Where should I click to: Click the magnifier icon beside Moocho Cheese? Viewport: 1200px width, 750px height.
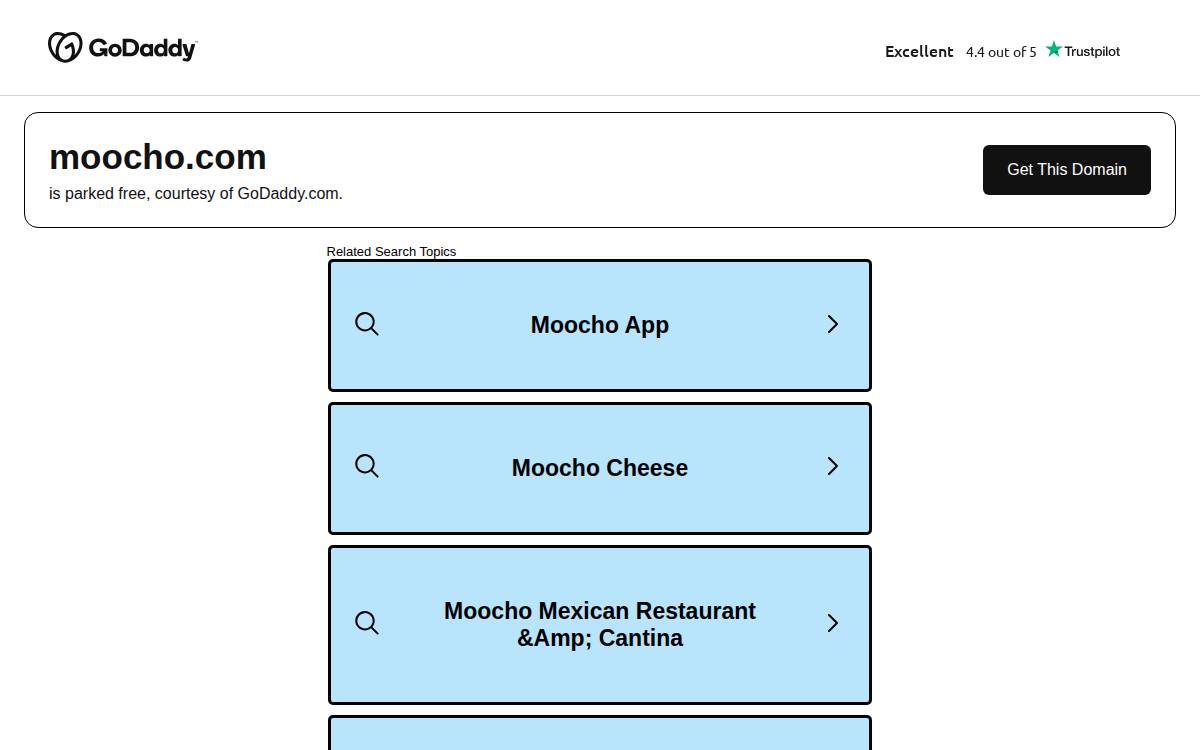tap(367, 466)
